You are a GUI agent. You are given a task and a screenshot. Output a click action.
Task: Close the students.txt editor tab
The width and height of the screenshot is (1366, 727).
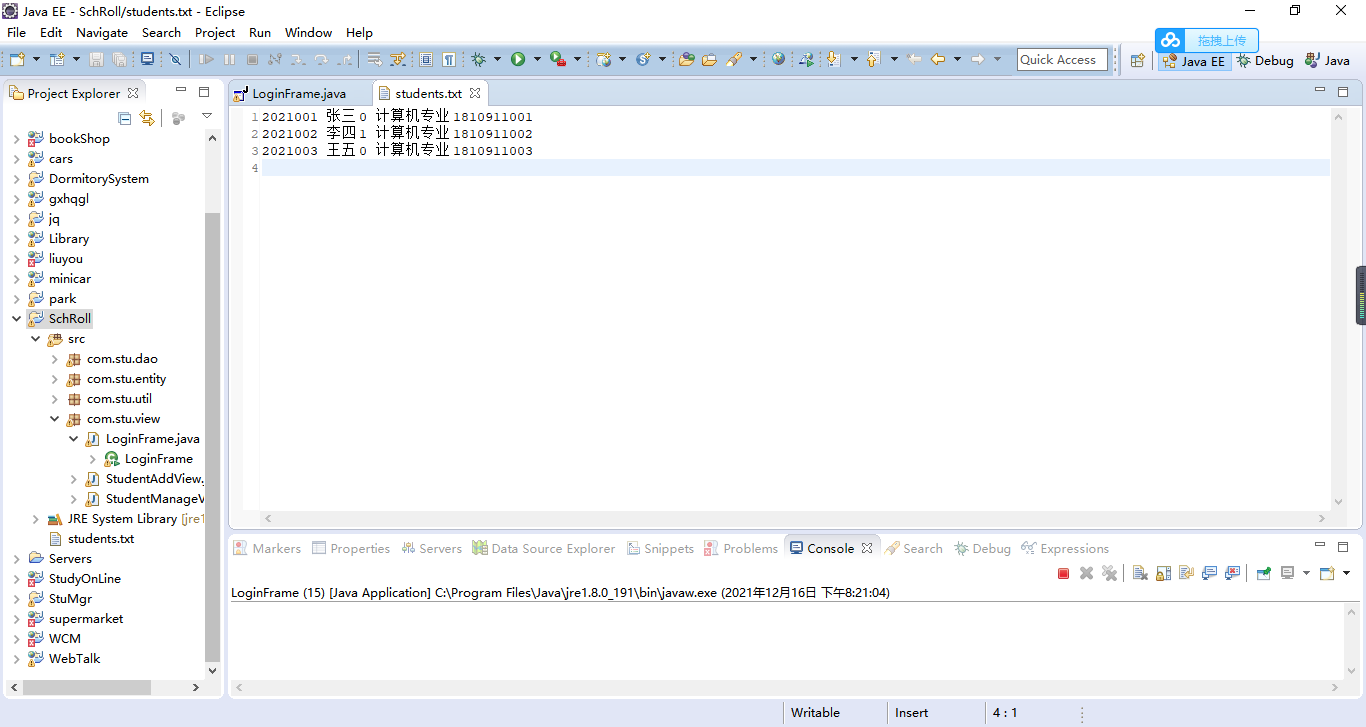tap(475, 93)
